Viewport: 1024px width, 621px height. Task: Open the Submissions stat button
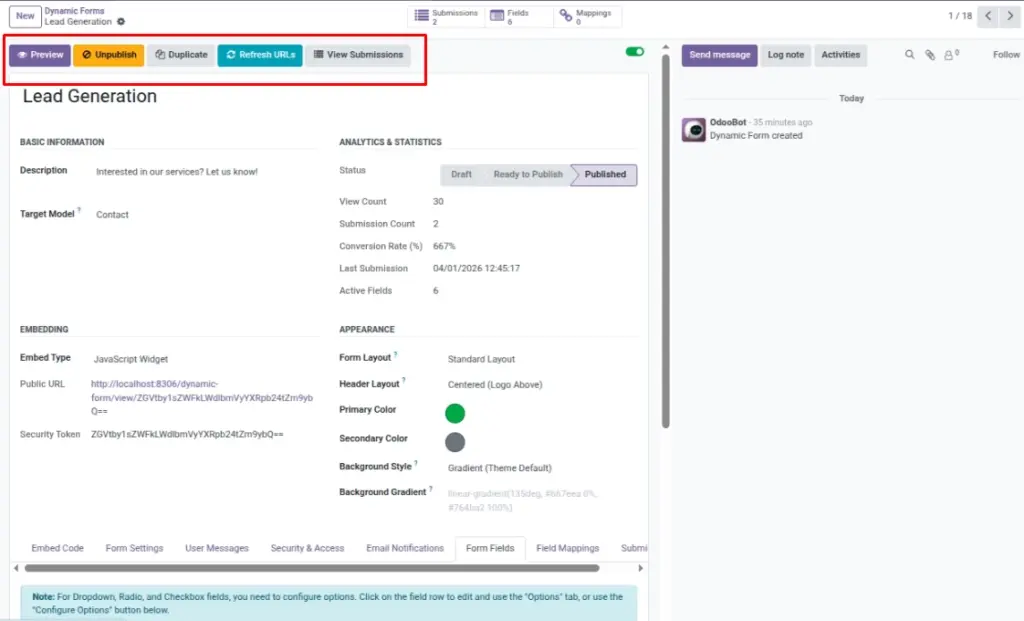click(x=447, y=16)
